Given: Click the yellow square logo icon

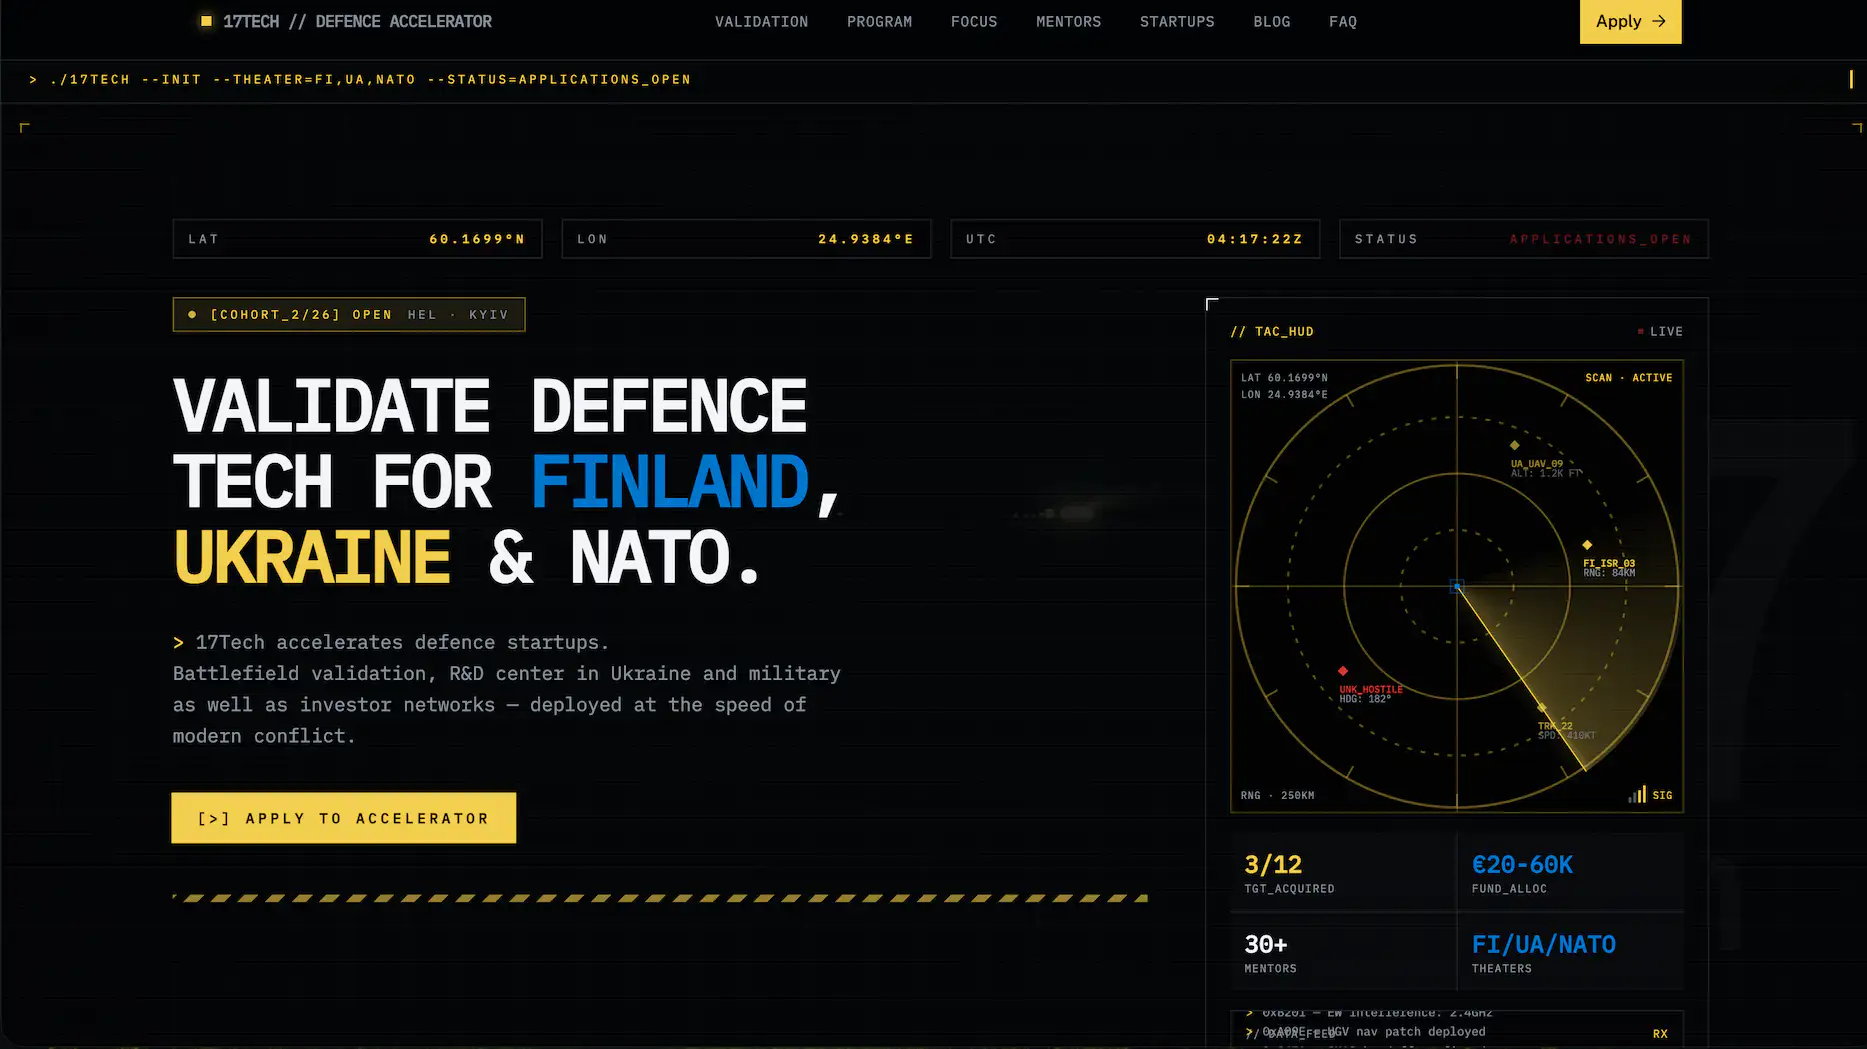Looking at the screenshot, I should pos(206,21).
